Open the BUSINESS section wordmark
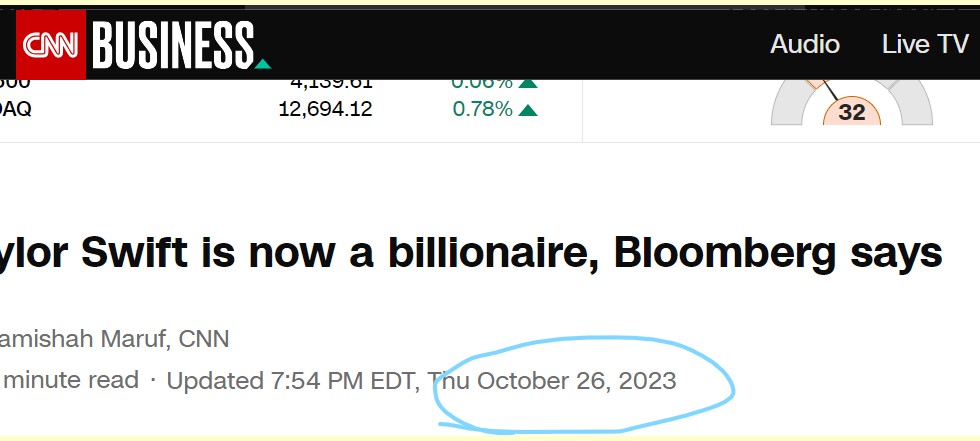 pyautogui.click(x=172, y=45)
